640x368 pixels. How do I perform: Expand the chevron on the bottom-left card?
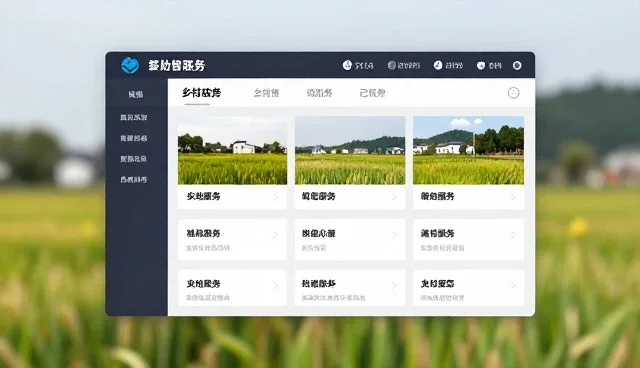click(x=276, y=285)
